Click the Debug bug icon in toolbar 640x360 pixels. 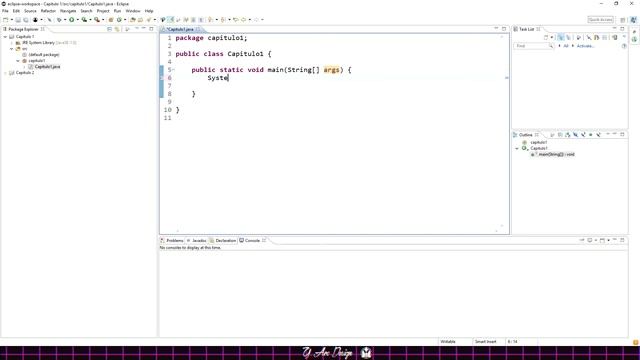[x=59, y=20]
